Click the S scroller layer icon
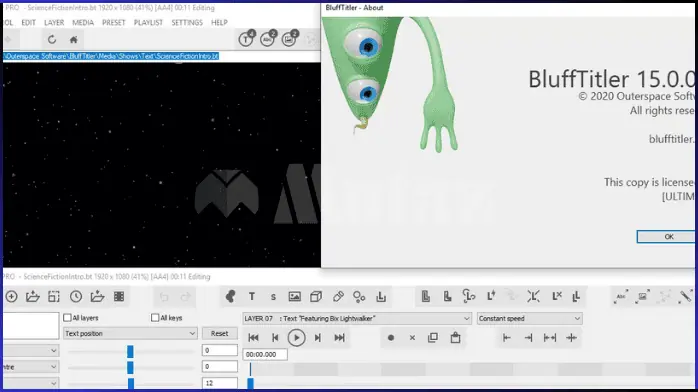Image resolution: width=698 pixels, height=392 pixels. point(273,297)
